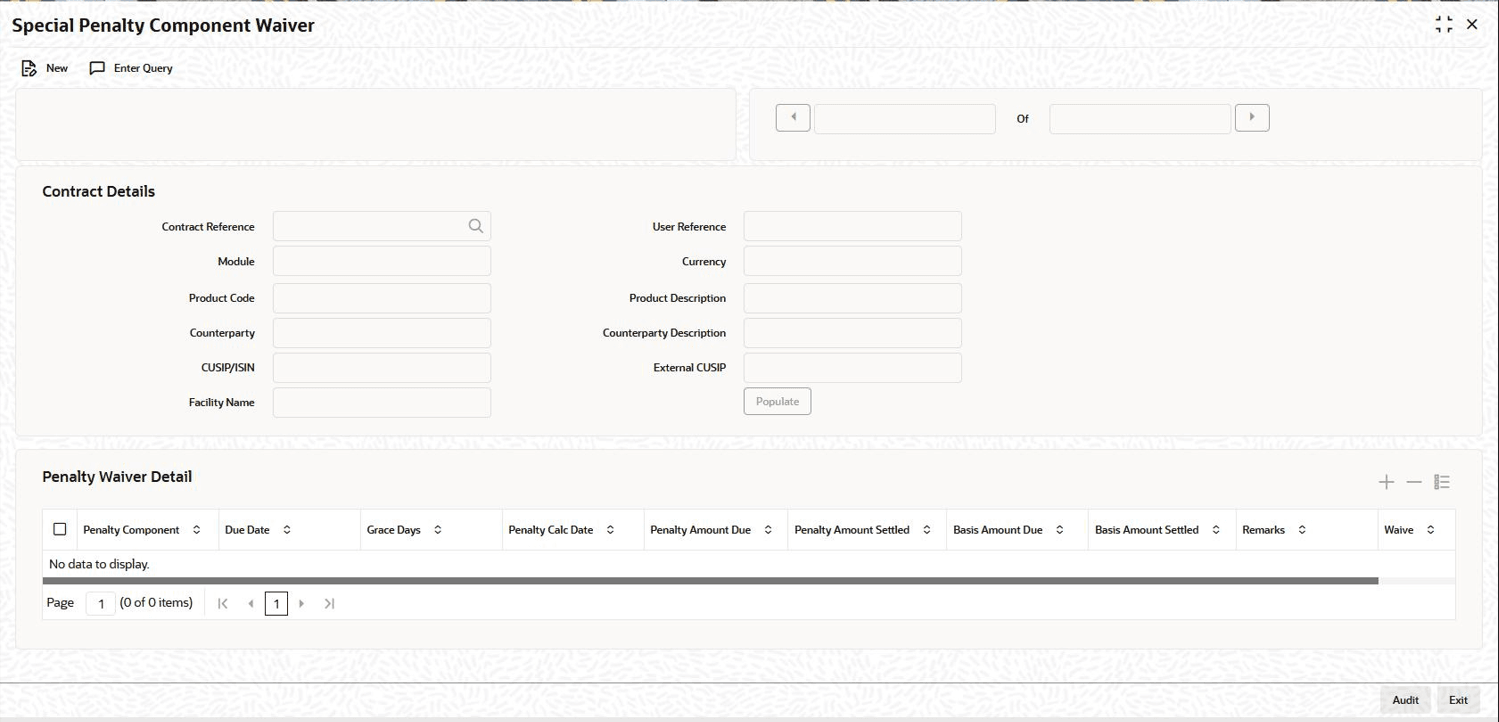Go to the previous record arrow button
The height and width of the screenshot is (722, 1499).
[793, 118]
